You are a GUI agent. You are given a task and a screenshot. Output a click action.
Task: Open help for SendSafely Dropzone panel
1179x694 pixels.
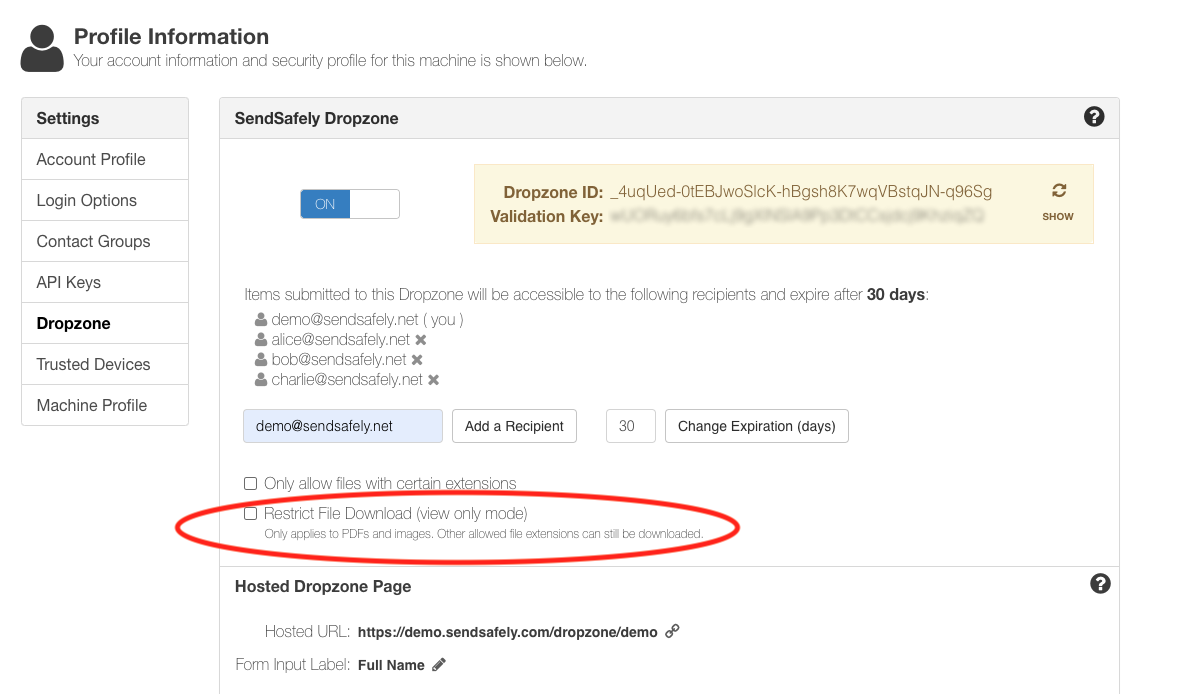[x=1094, y=117]
